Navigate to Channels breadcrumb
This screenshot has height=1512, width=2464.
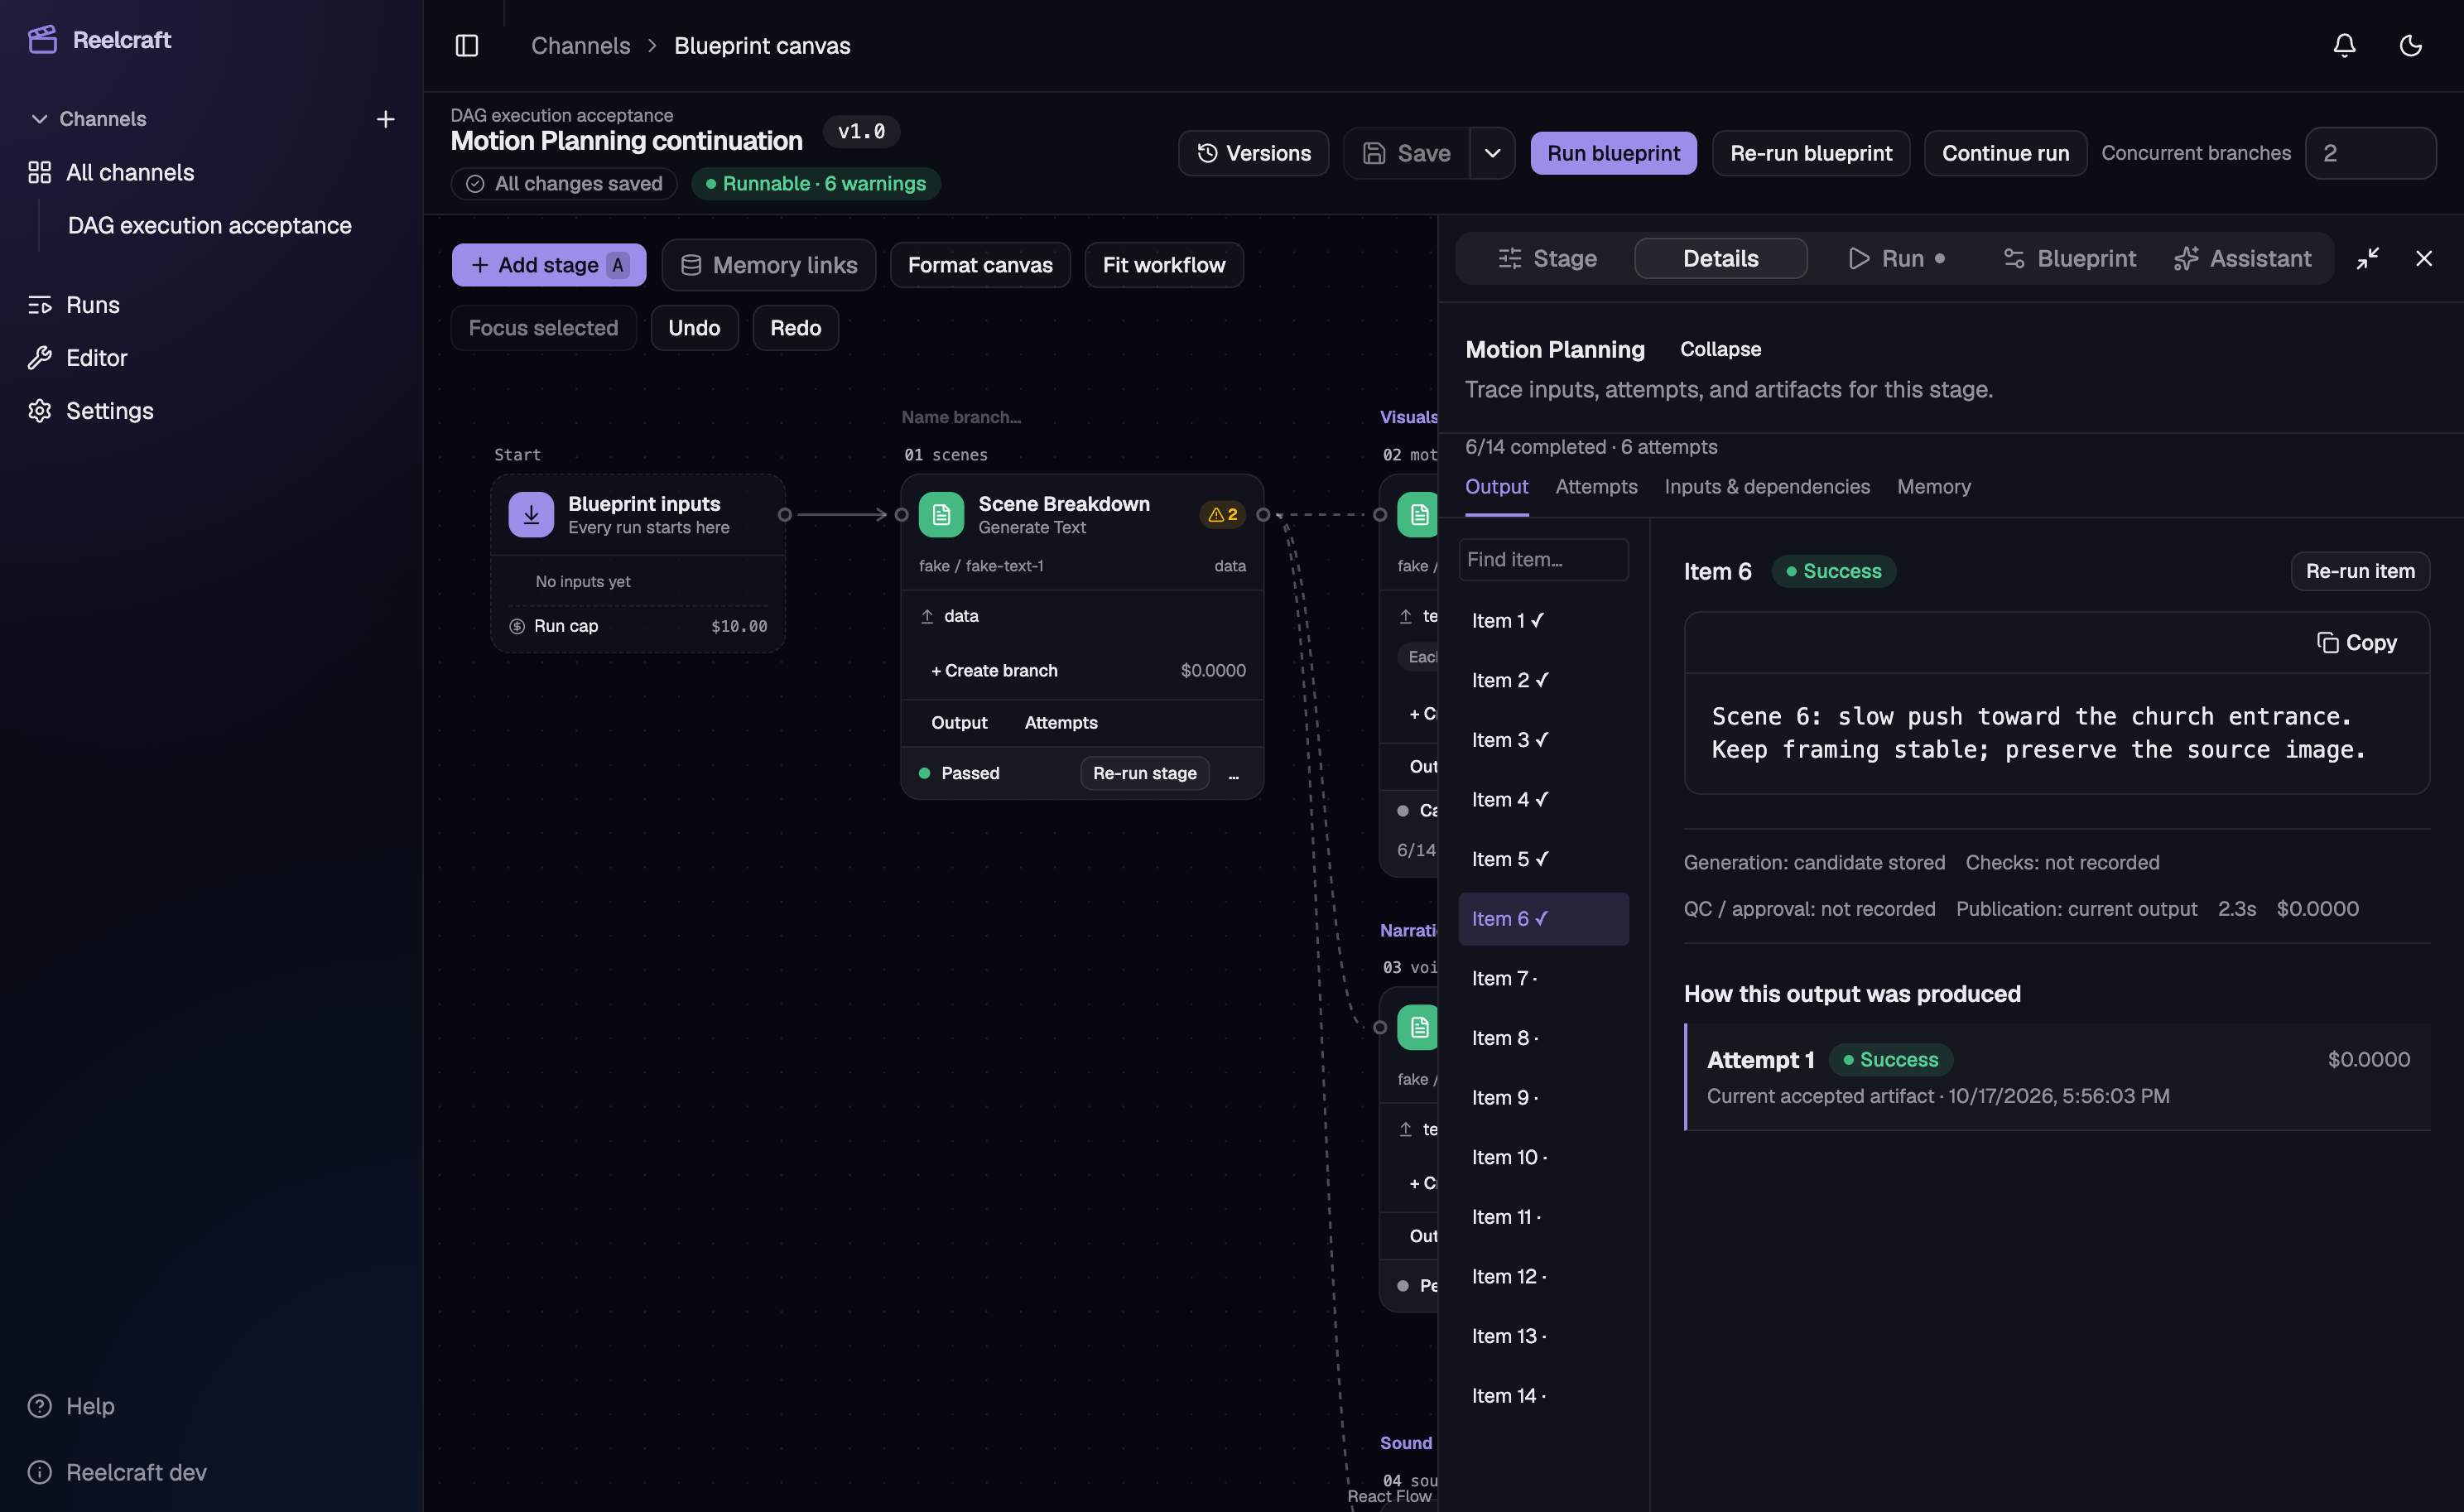click(x=580, y=45)
